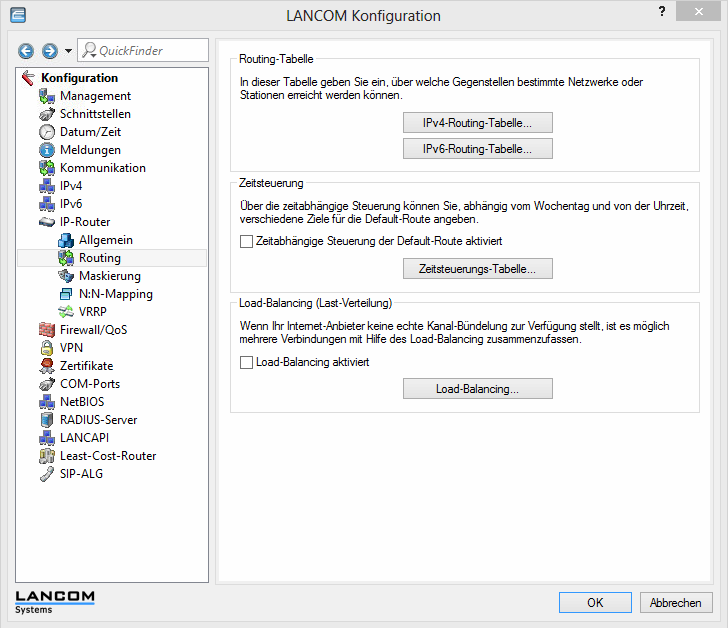The height and width of the screenshot is (628, 728).
Task: Open the IPv4-Routing-Tabelle
Action: 478,123
